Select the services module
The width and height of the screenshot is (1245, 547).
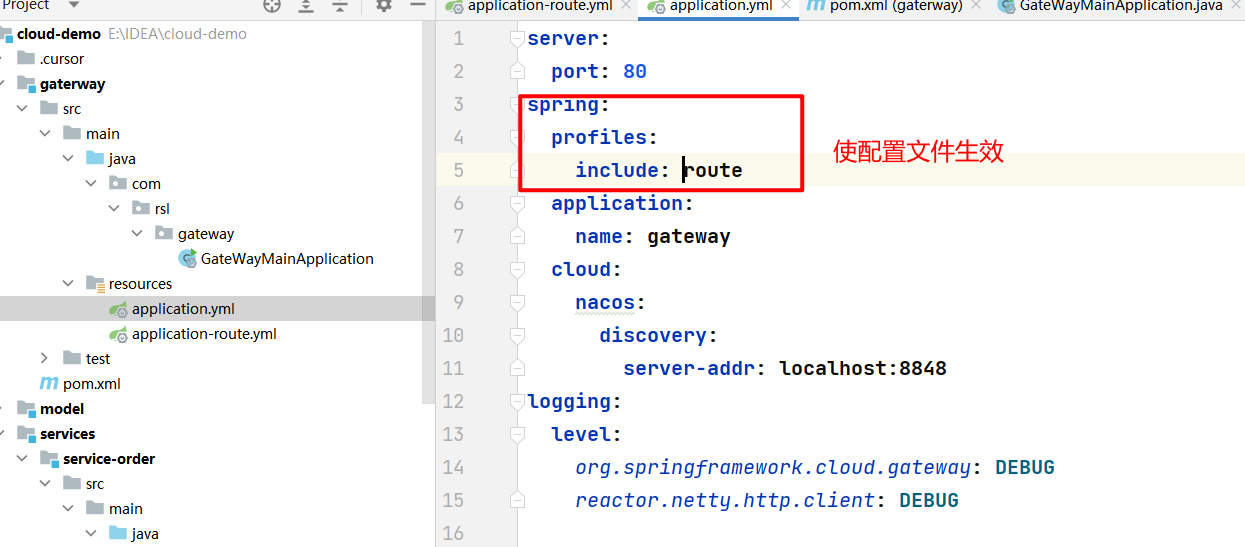tap(68, 434)
